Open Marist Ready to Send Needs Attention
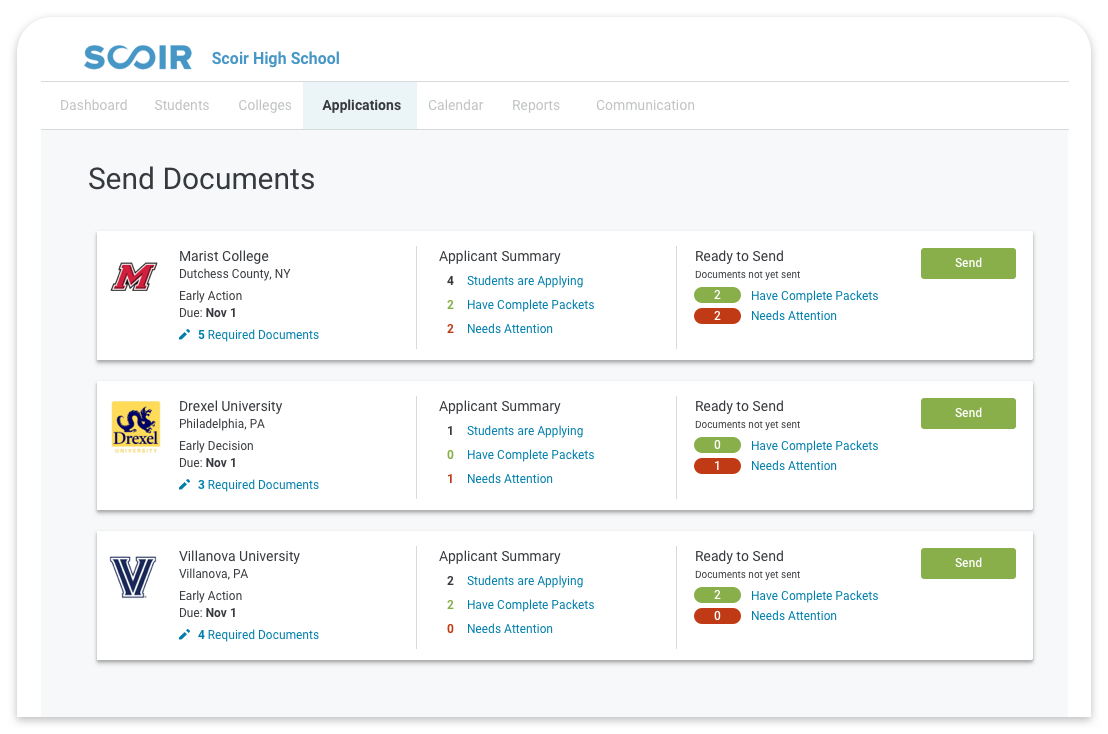This screenshot has width=1108, height=734. click(794, 316)
